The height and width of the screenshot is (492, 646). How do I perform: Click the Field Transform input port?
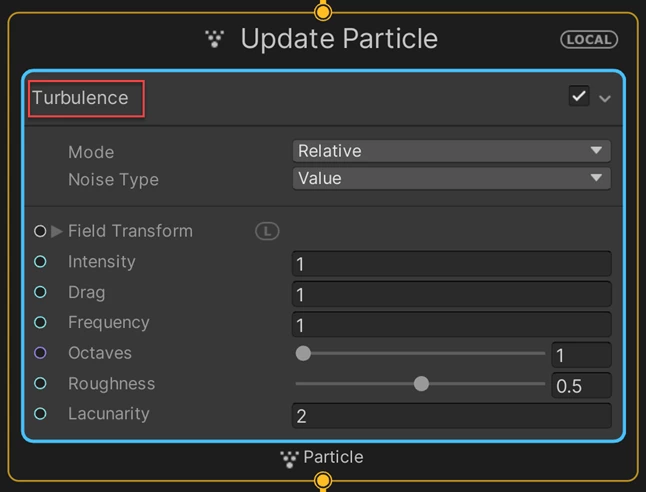40,231
